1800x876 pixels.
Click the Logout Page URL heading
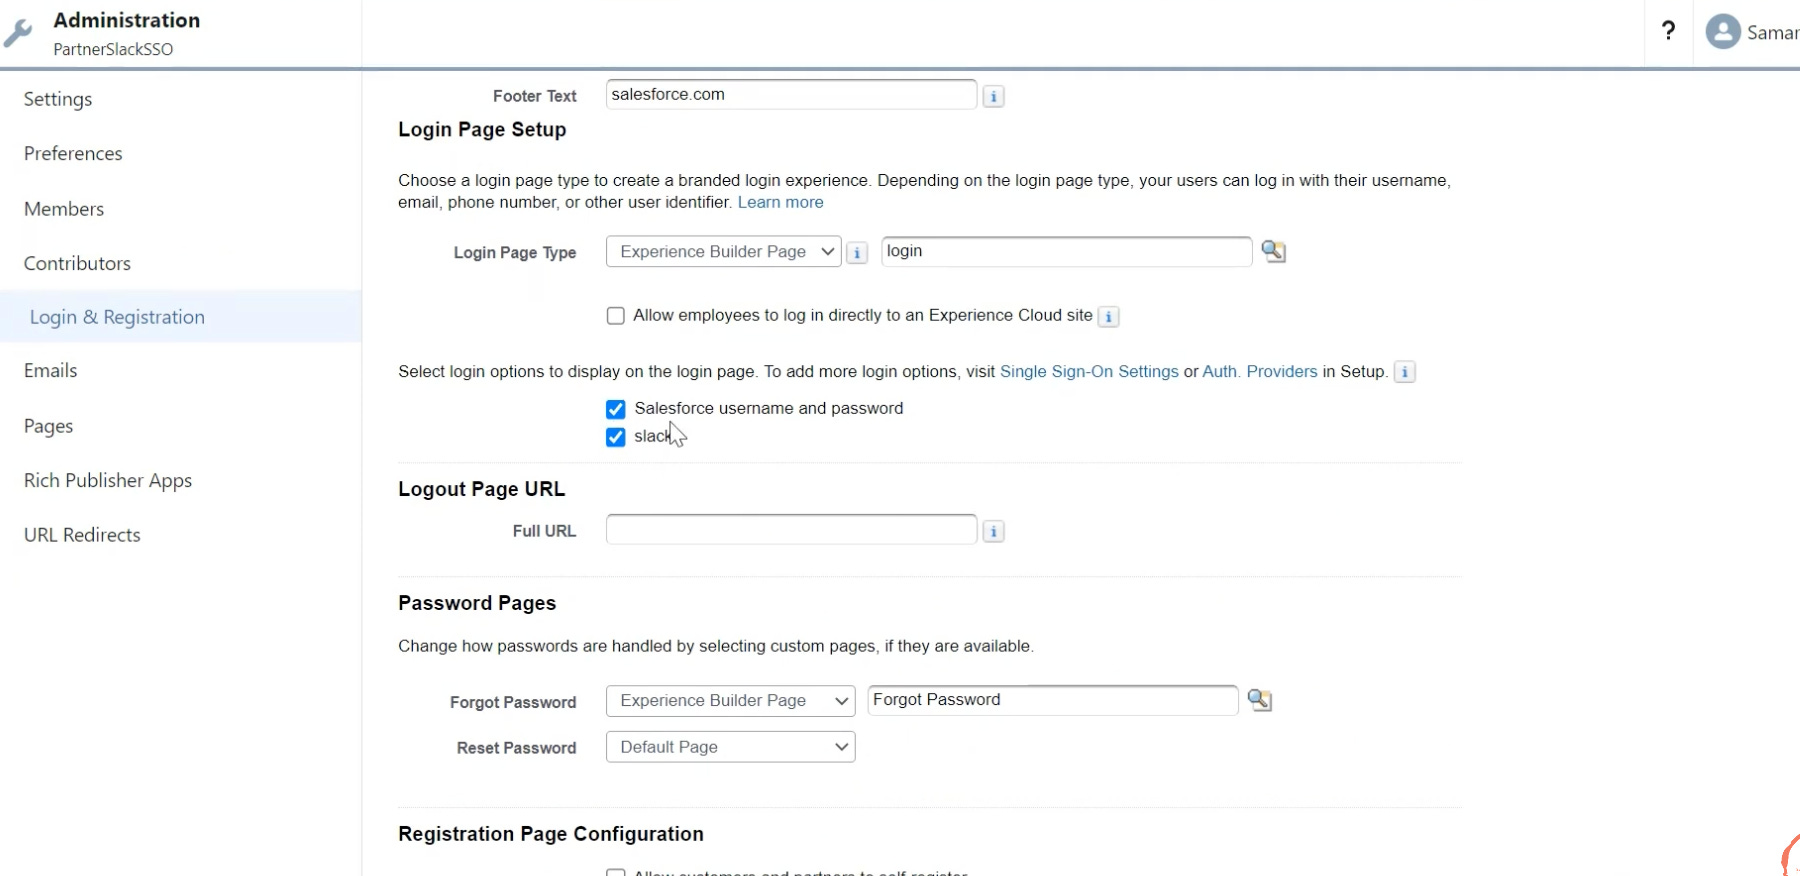click(481, 489)
